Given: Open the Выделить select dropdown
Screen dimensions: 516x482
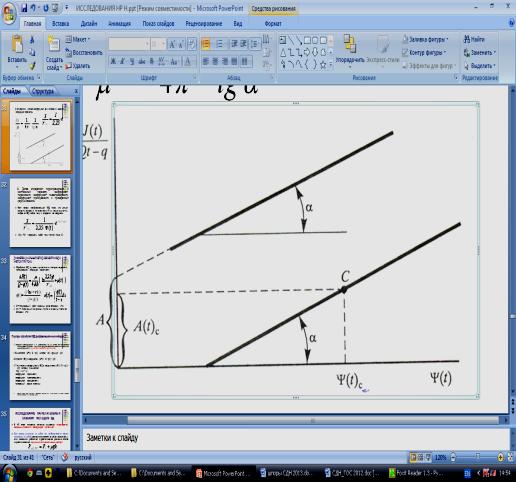Looking at the screenshot, I should click(x=479, y=66).
